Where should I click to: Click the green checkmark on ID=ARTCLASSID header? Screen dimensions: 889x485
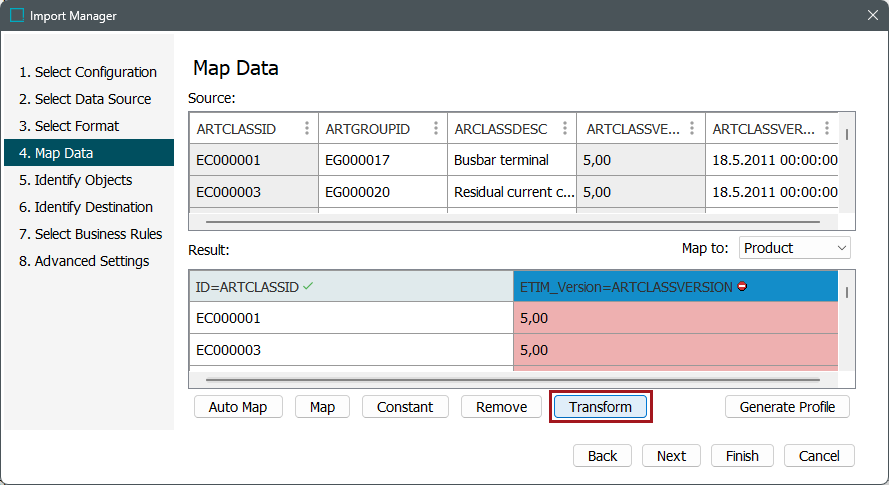tap(308, 287)
